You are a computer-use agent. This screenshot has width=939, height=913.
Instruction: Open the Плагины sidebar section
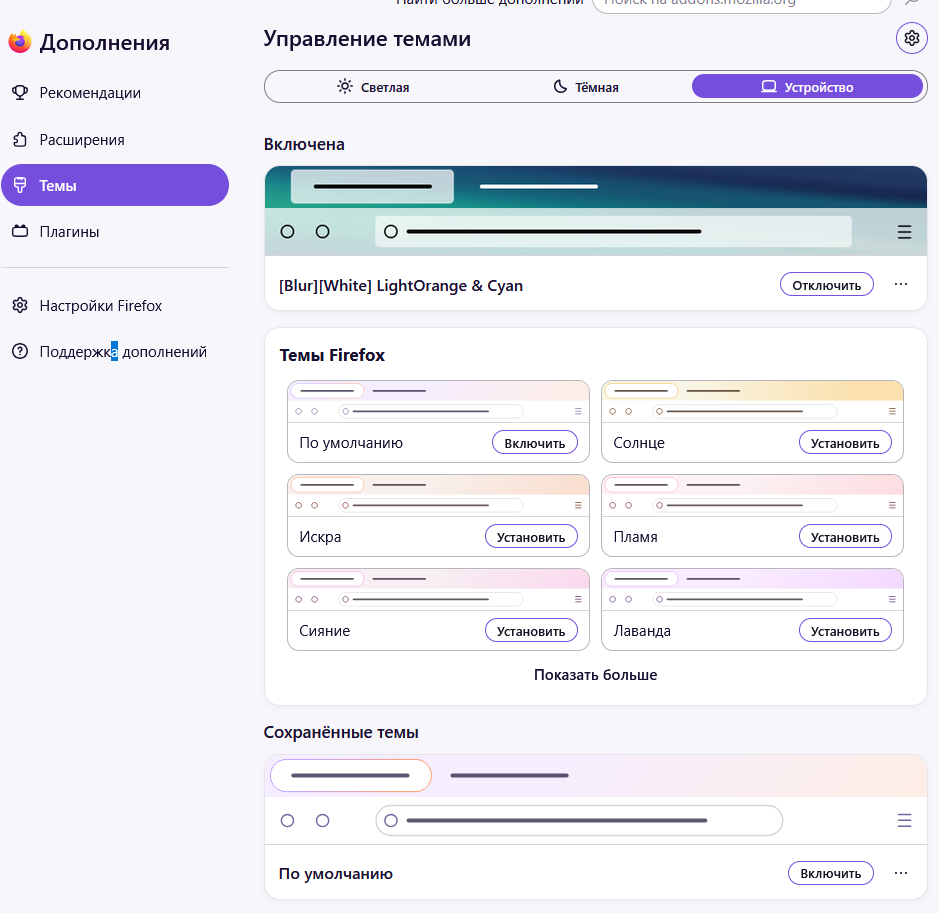pos(115,232)
